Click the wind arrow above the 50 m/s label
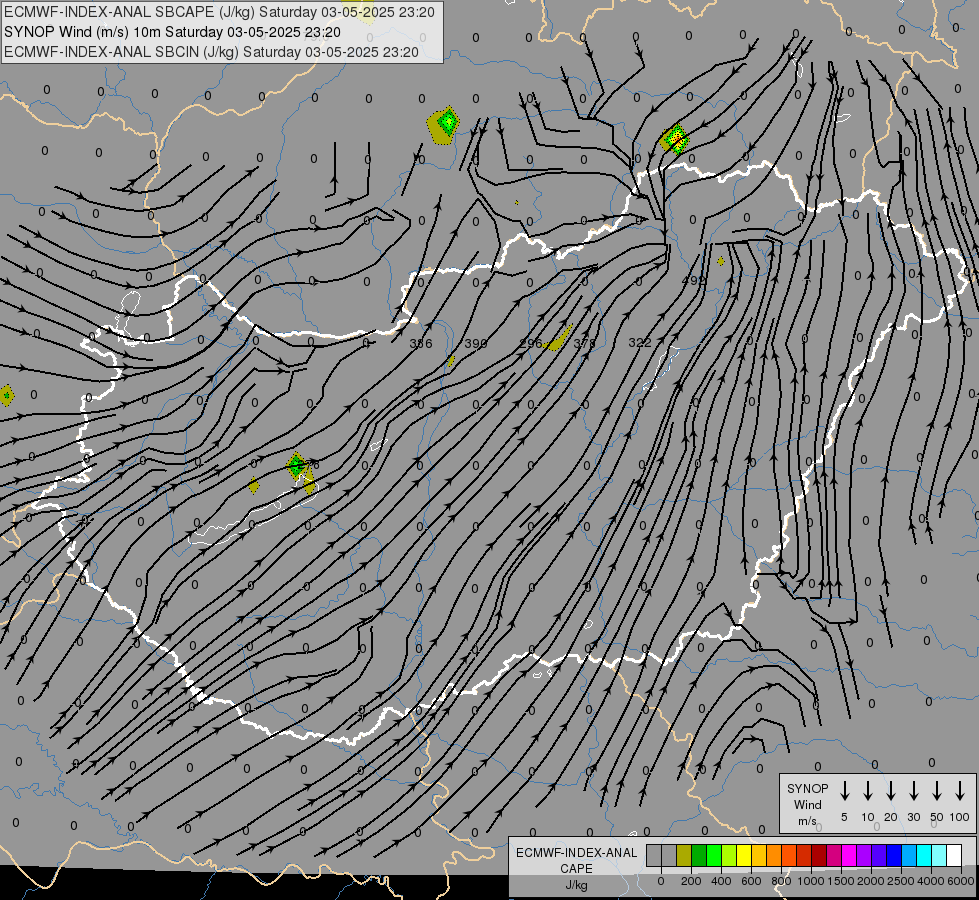Image resolution: width=979 pixels, height=900 pixels. pos(937,791)
